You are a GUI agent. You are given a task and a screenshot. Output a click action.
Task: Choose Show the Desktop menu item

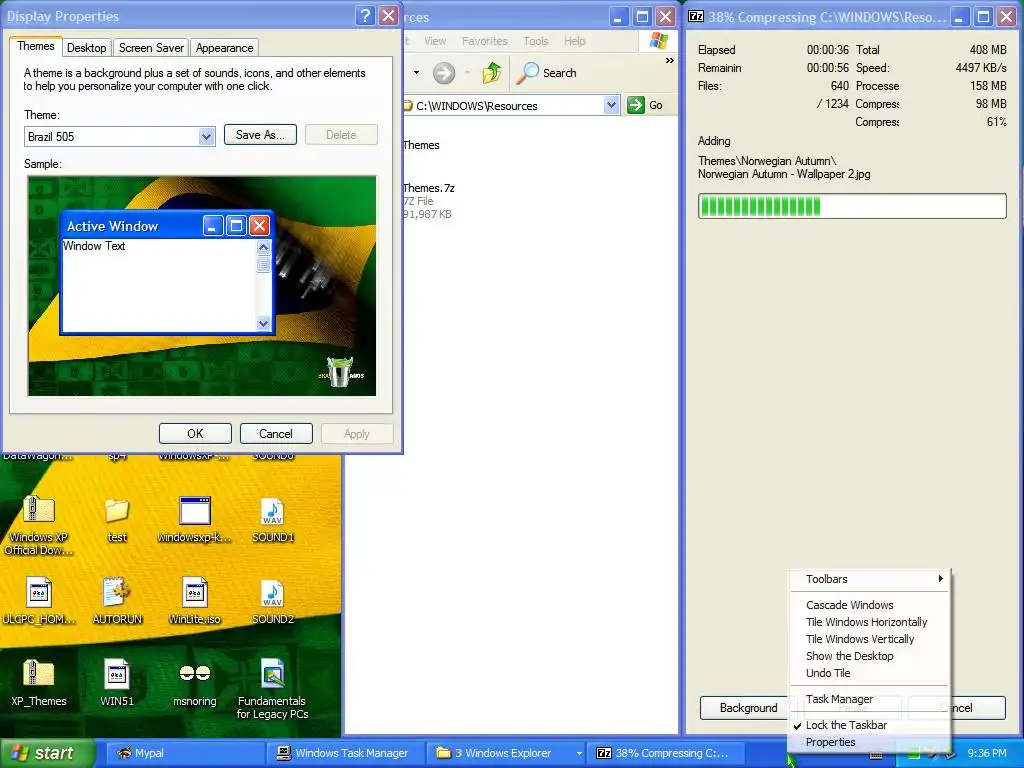coord(869,656)
